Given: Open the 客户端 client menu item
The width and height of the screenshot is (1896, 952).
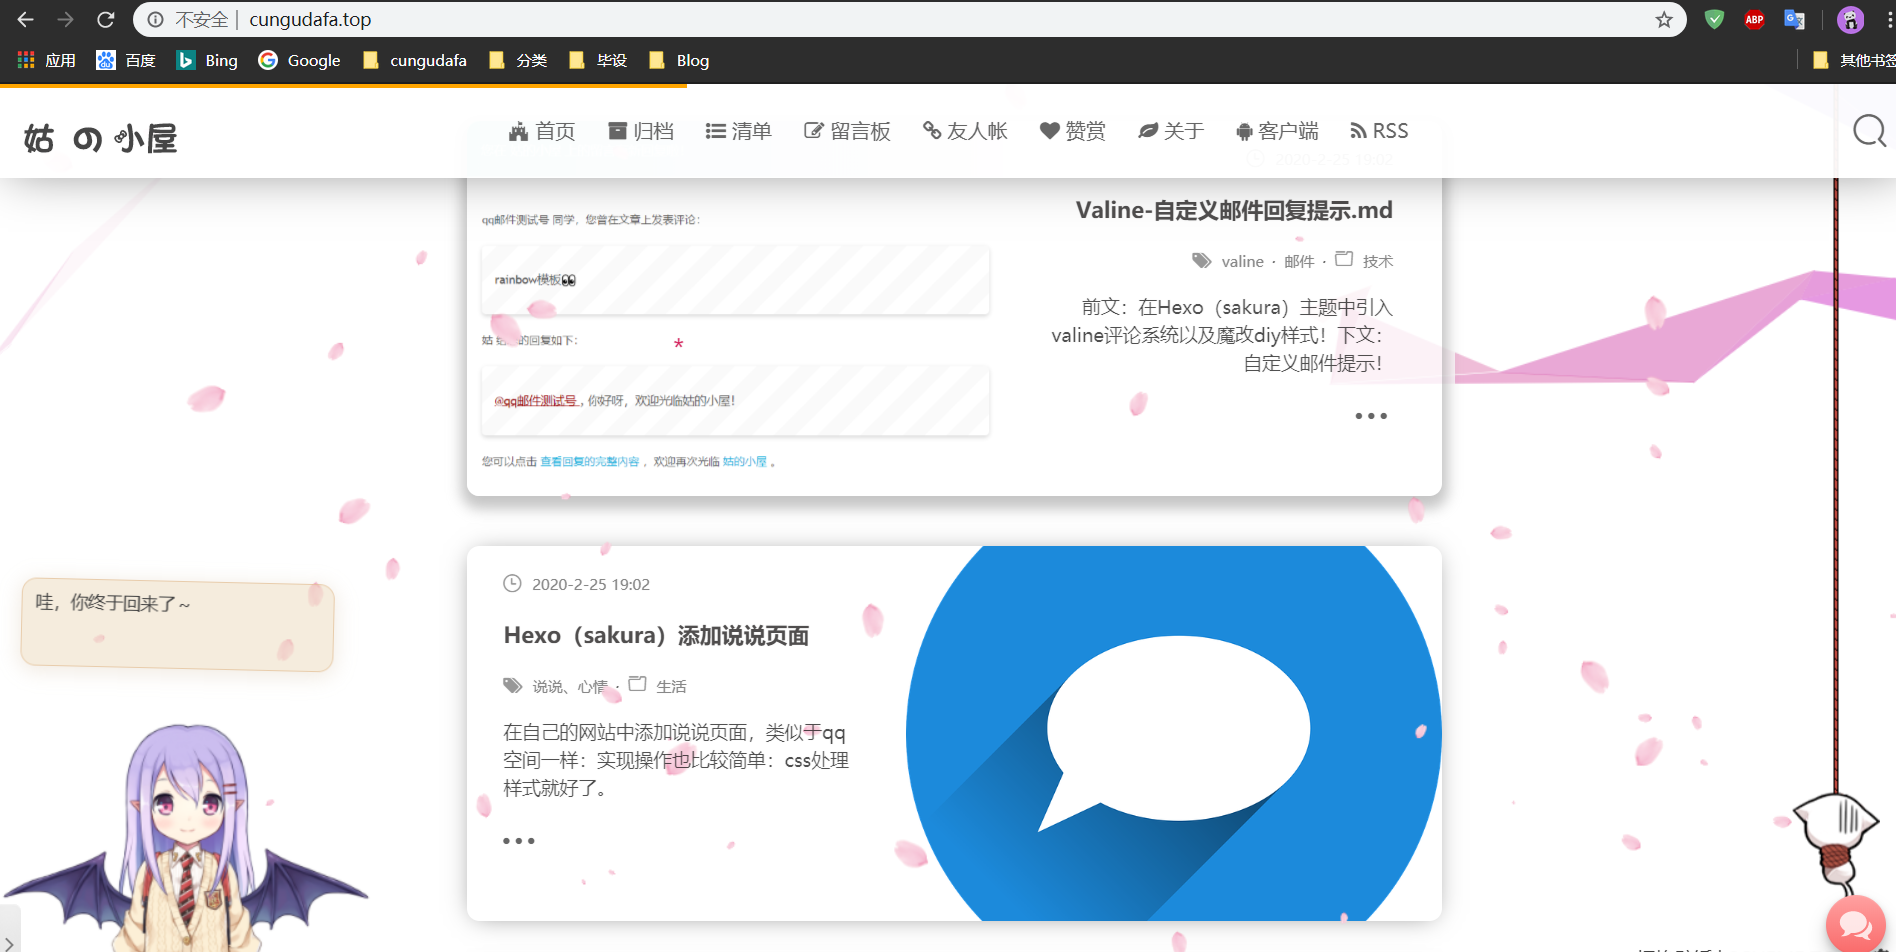Looking at the screenshot, I should 1277,131.
